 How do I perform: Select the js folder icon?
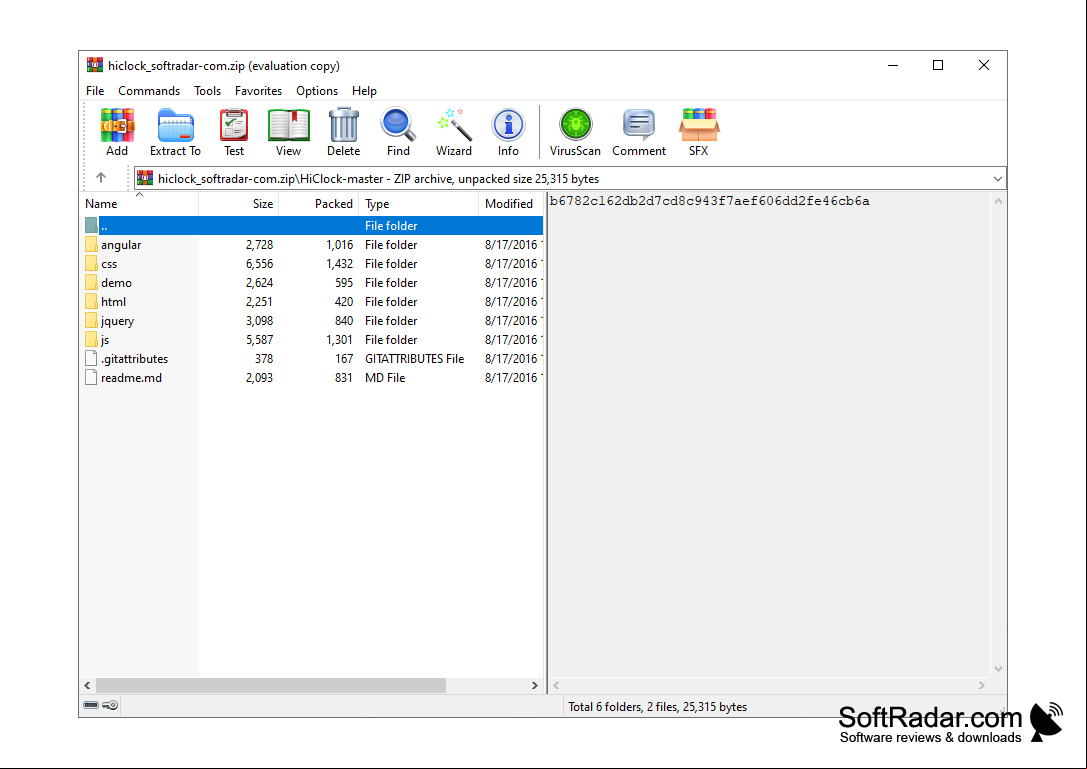pyautogui.click(x=91, y=340)
